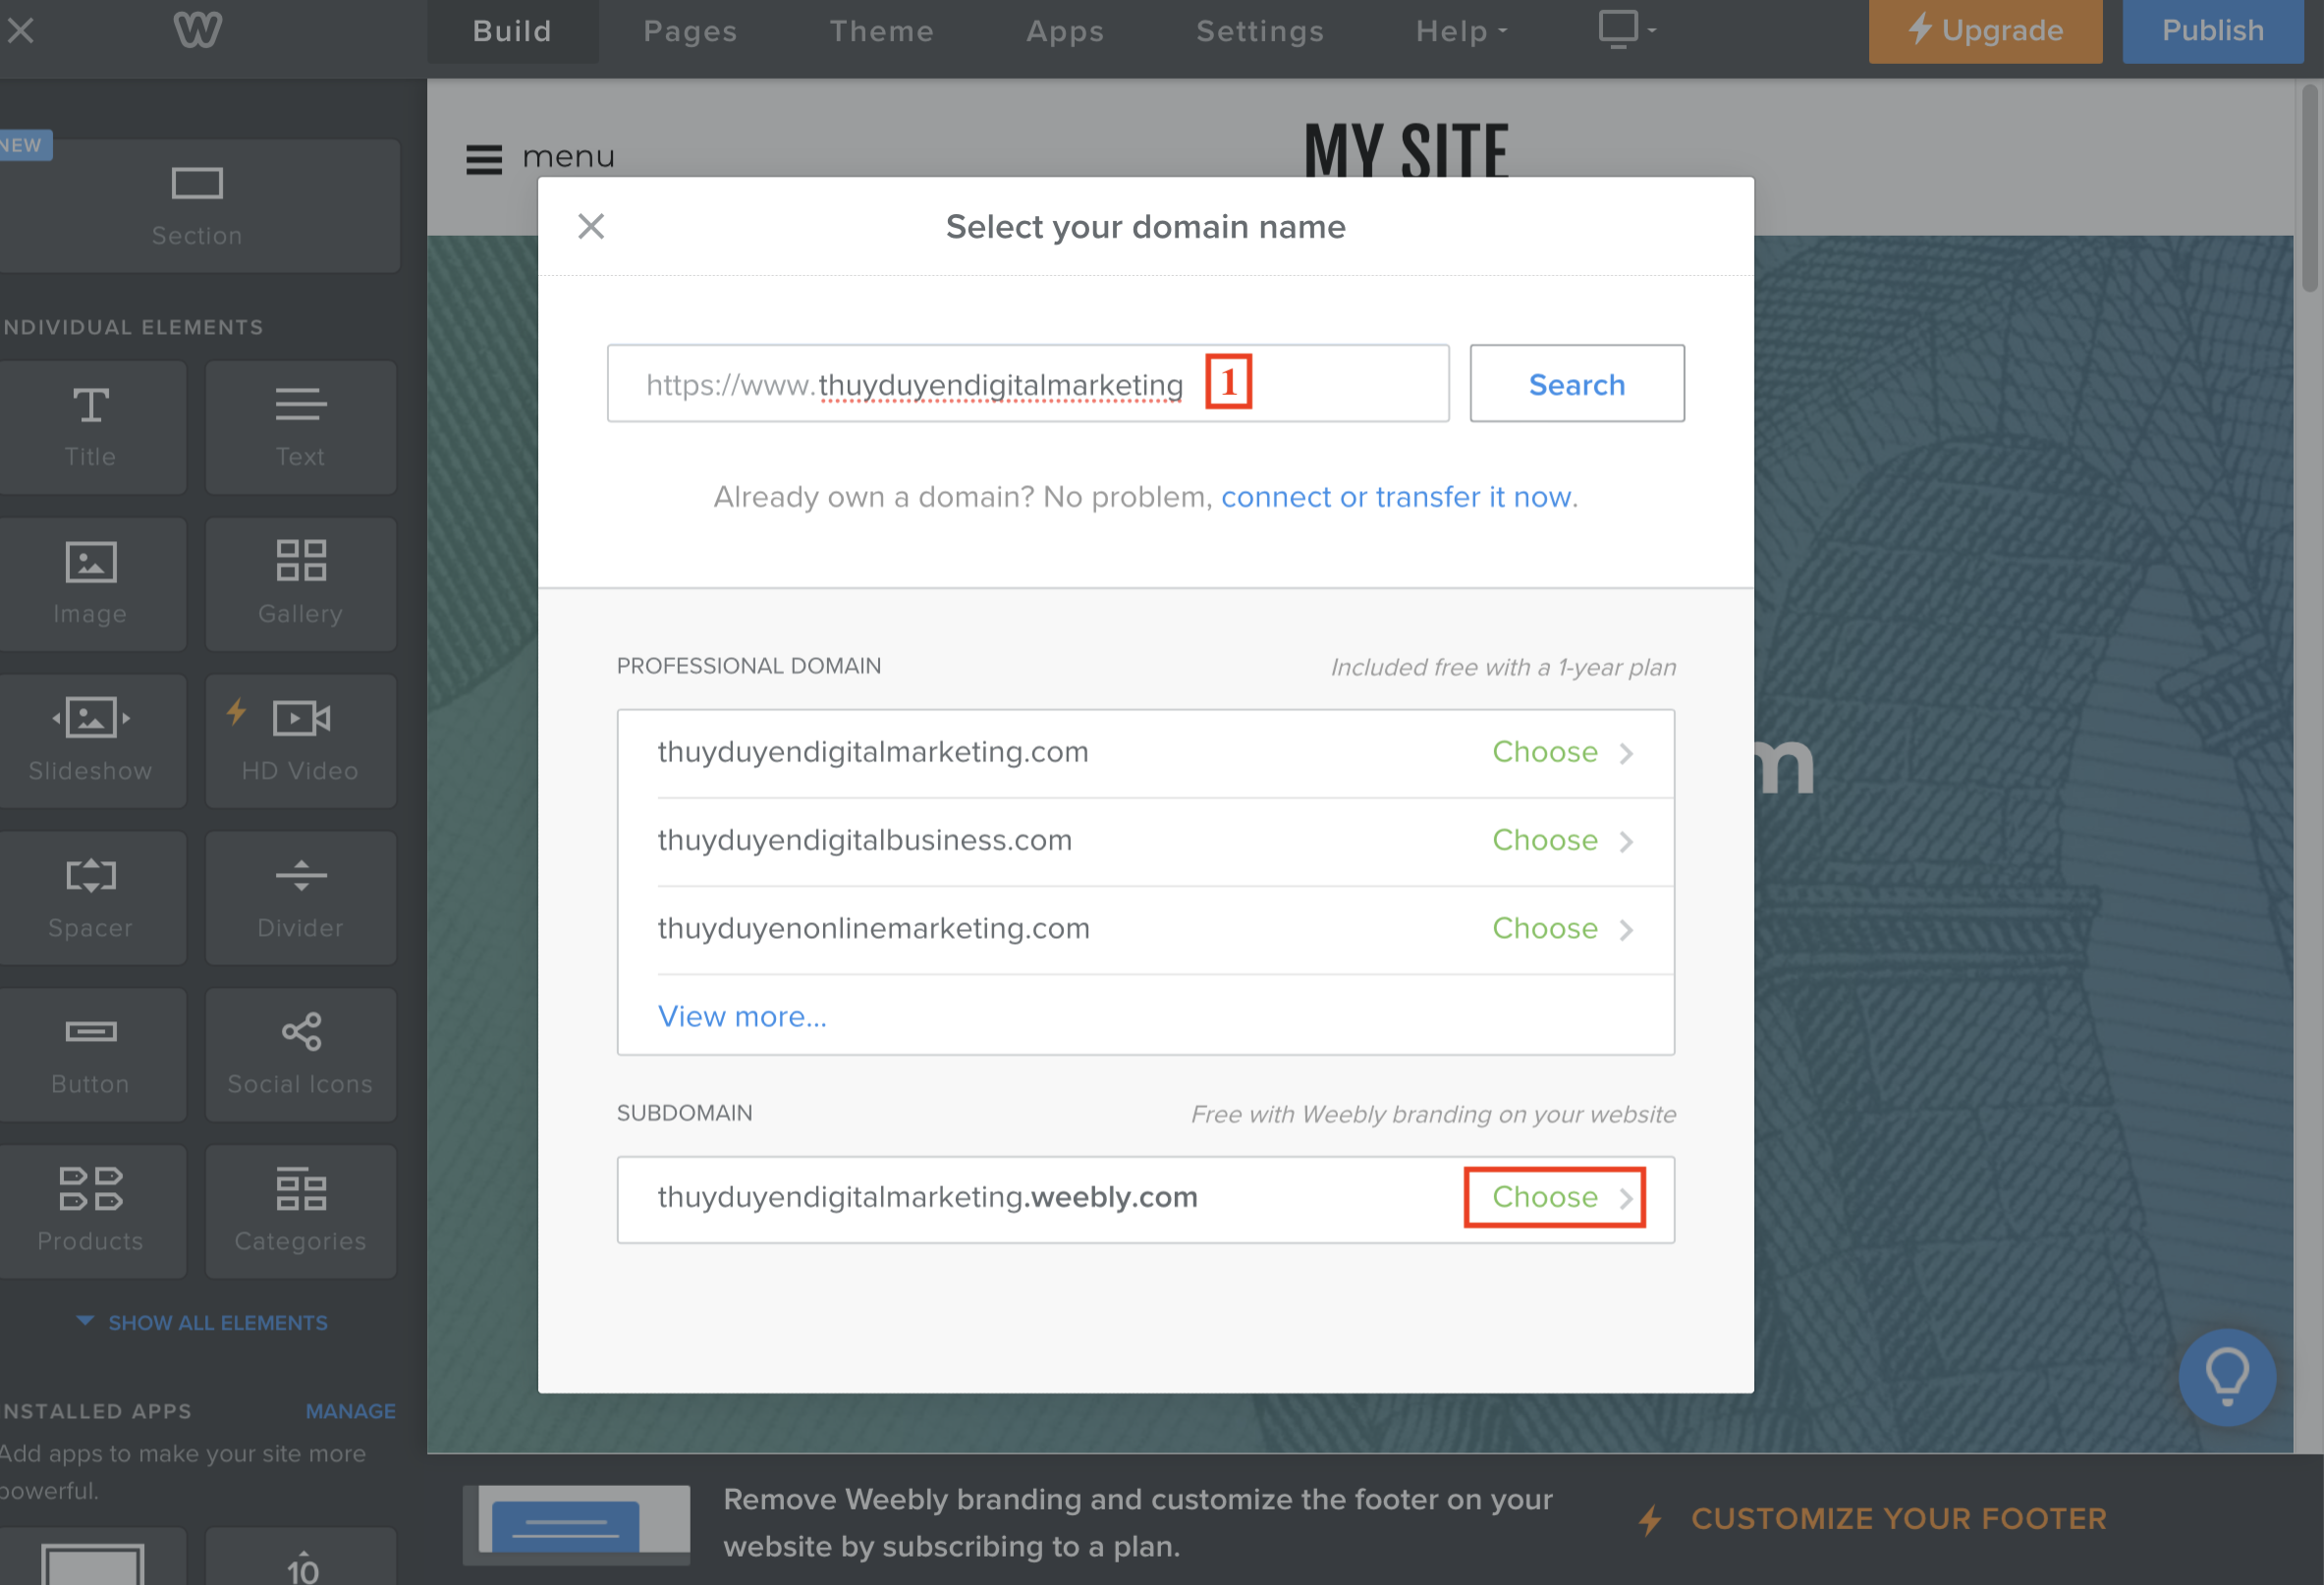Open the lightbulb help tips button
Image resolution: width=2324 pixels, height=1585 pixels.
(x=2226, y=1377)
